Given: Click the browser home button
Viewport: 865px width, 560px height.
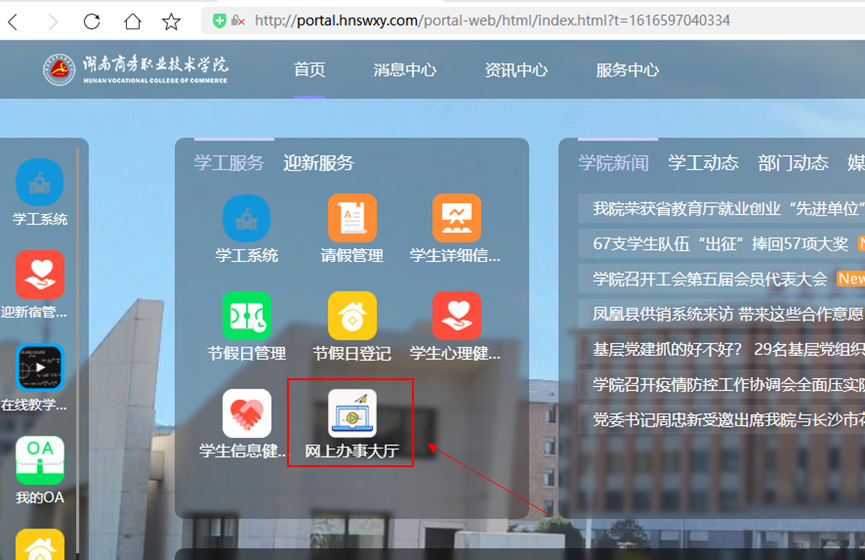Looking at the screenshot, I should (132, 21).
